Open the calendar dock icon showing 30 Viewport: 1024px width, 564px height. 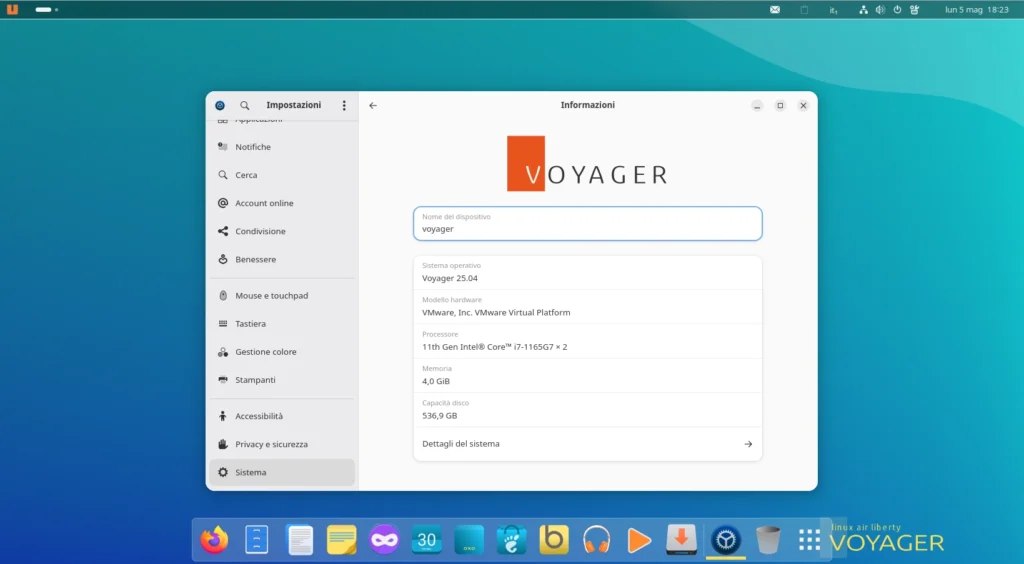click(x=426, y=540)
